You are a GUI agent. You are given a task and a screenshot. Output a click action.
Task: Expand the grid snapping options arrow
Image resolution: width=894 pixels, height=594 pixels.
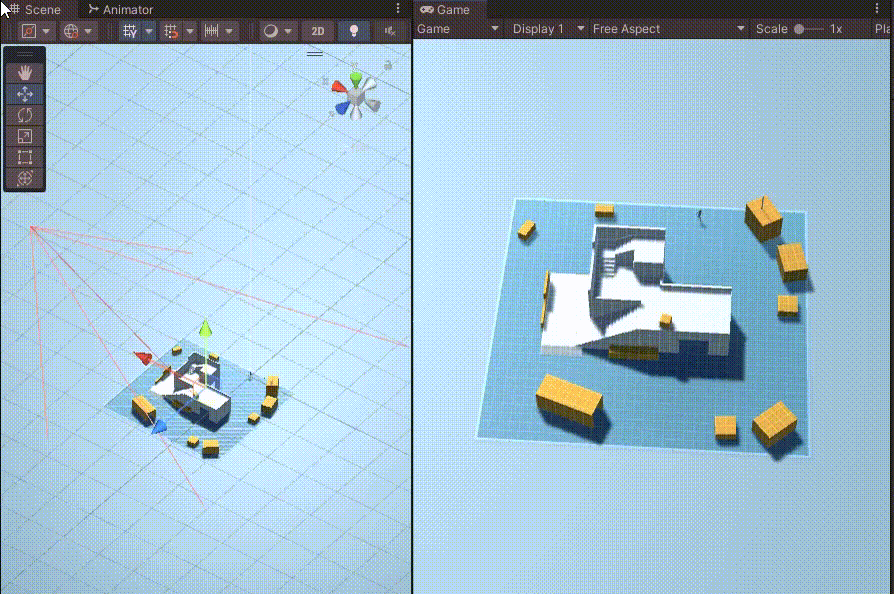[190, 31]
